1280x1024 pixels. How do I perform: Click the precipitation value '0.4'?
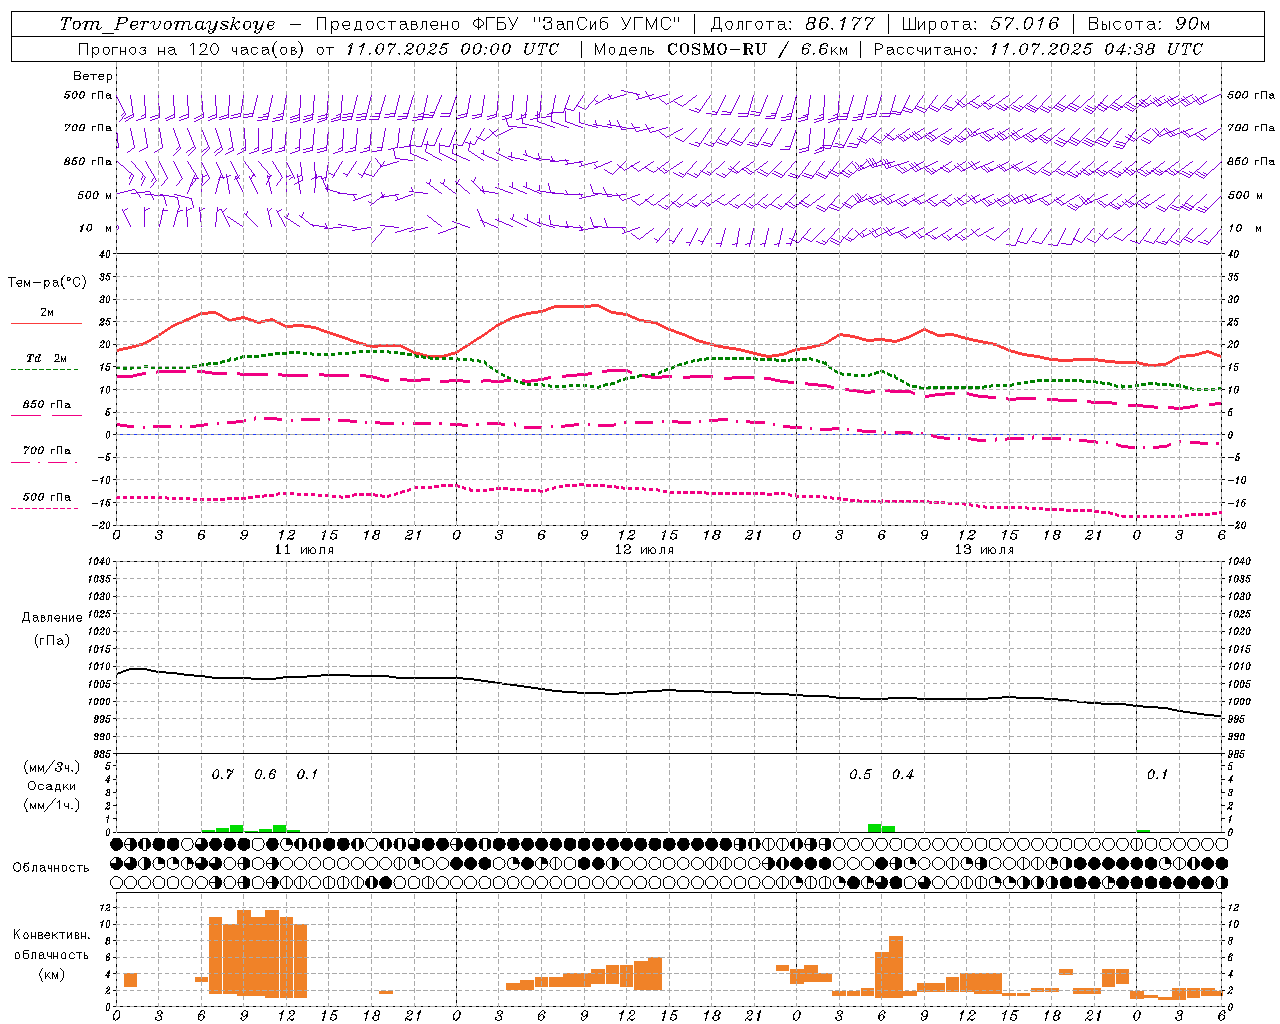click(903, 775)
